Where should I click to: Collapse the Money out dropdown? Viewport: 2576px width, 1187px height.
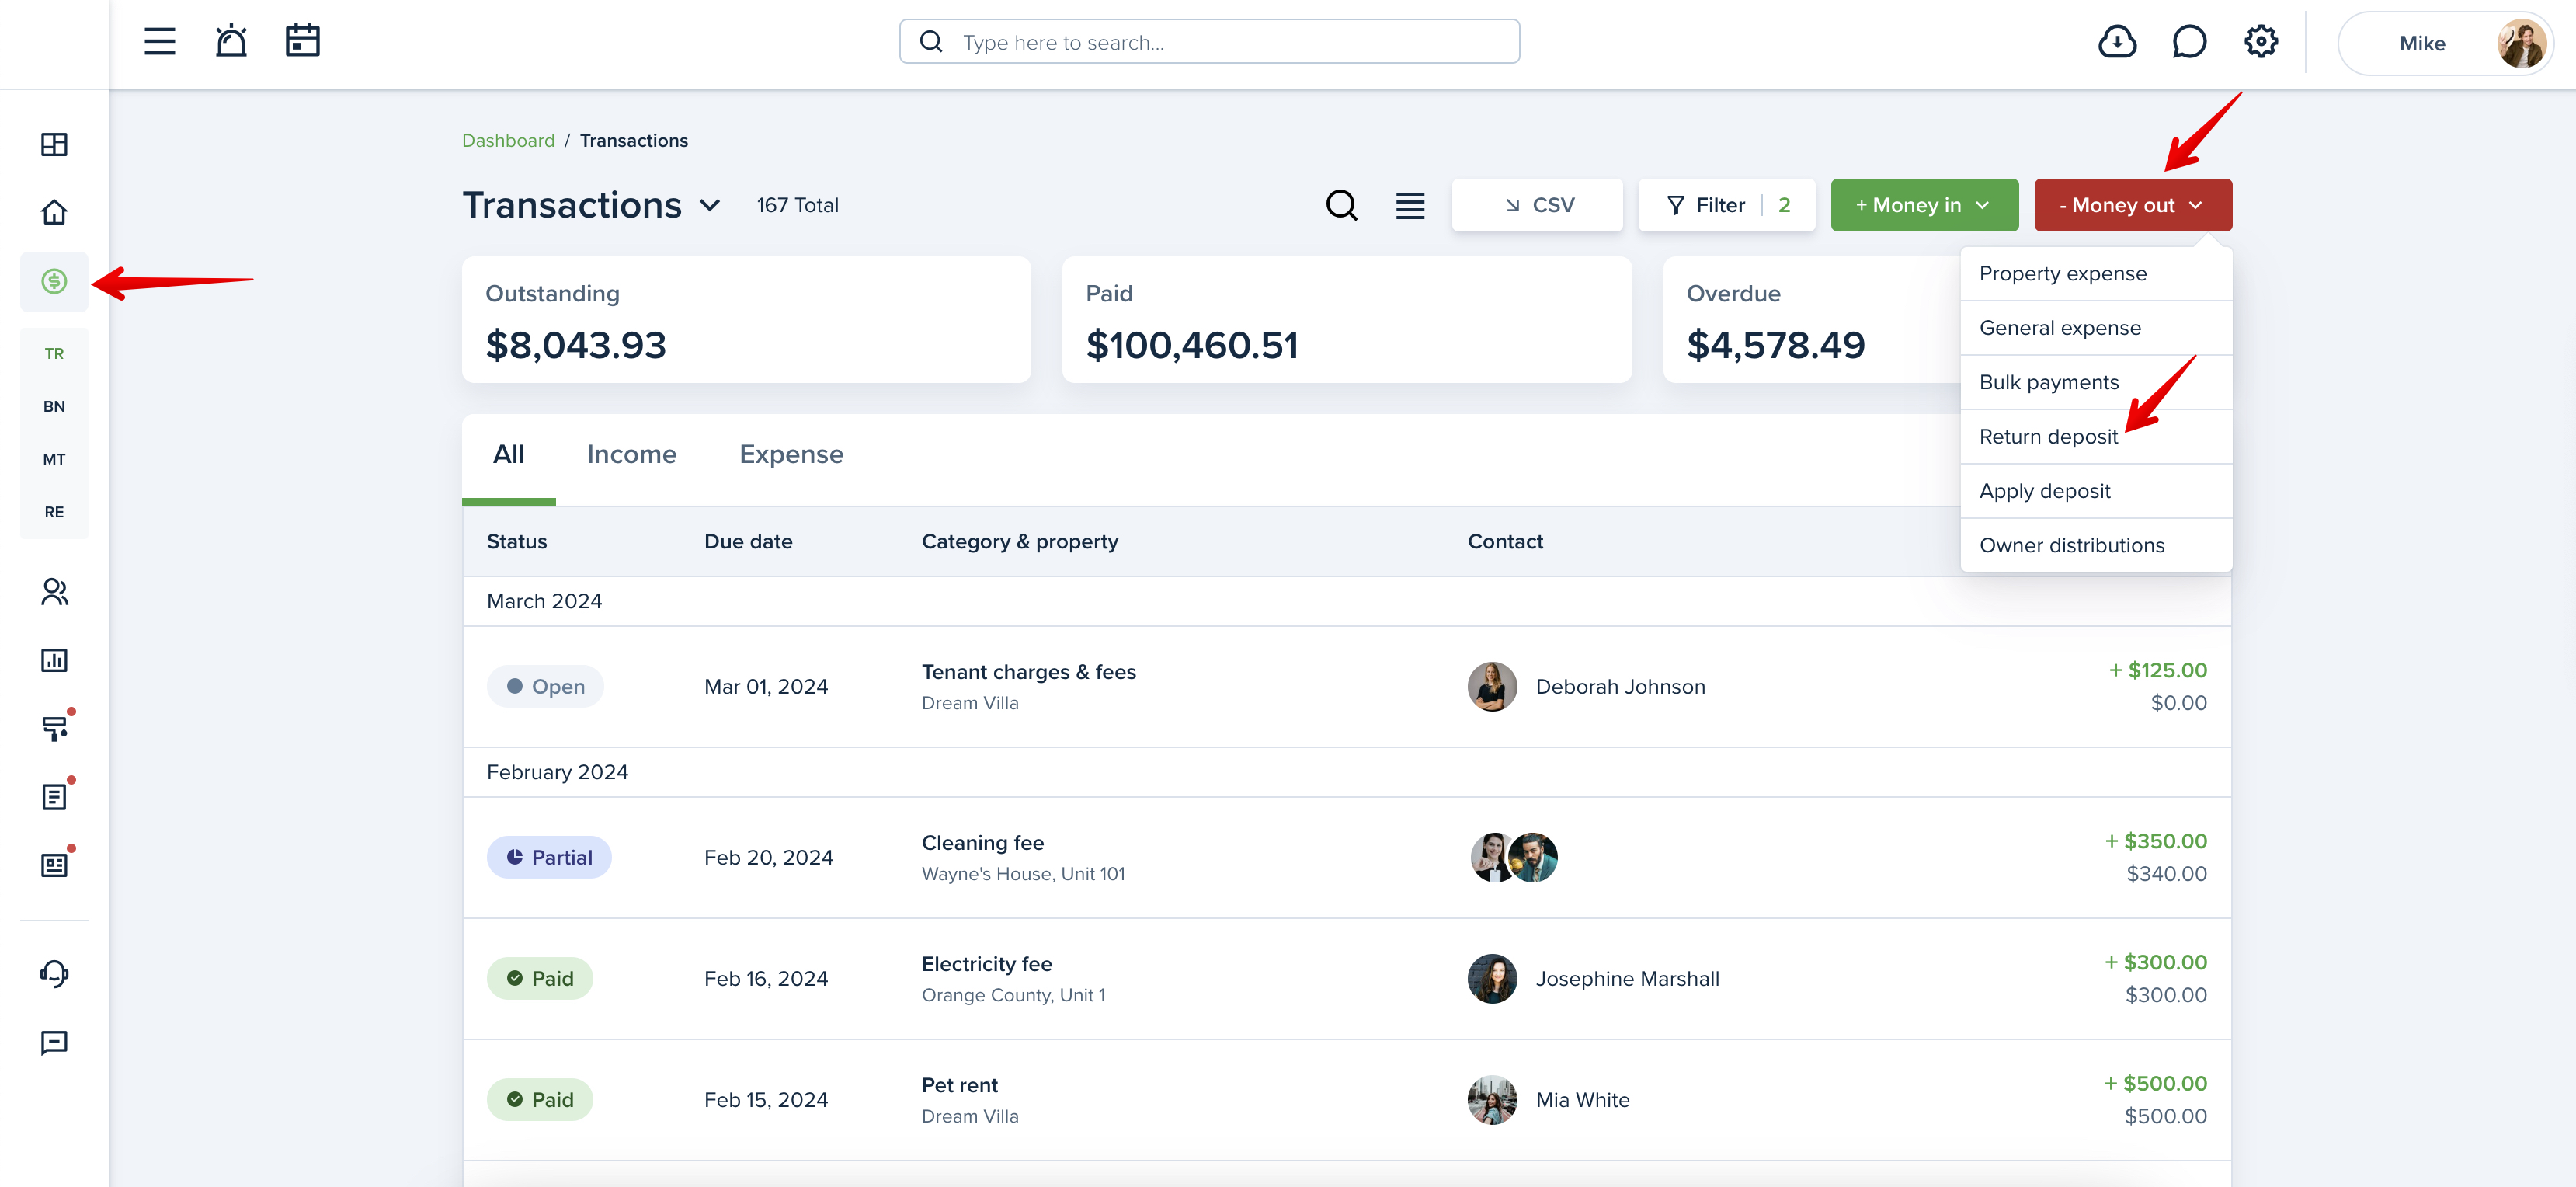tap(2132, 205)
